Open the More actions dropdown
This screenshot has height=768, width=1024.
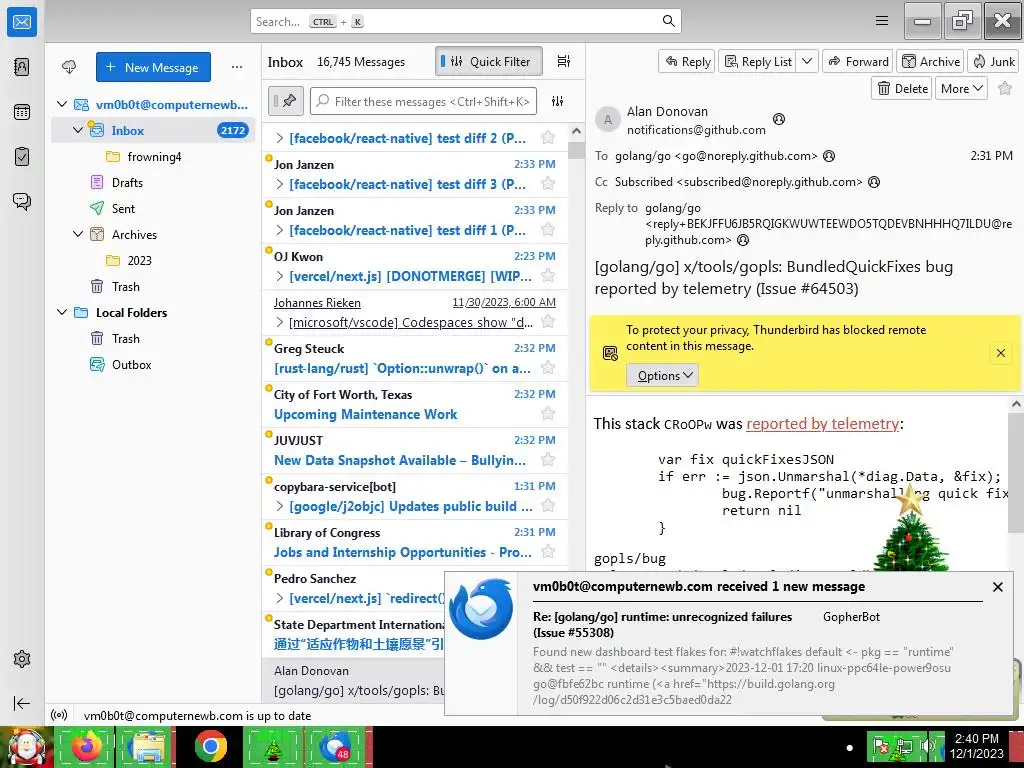click(x=961, y=88)
